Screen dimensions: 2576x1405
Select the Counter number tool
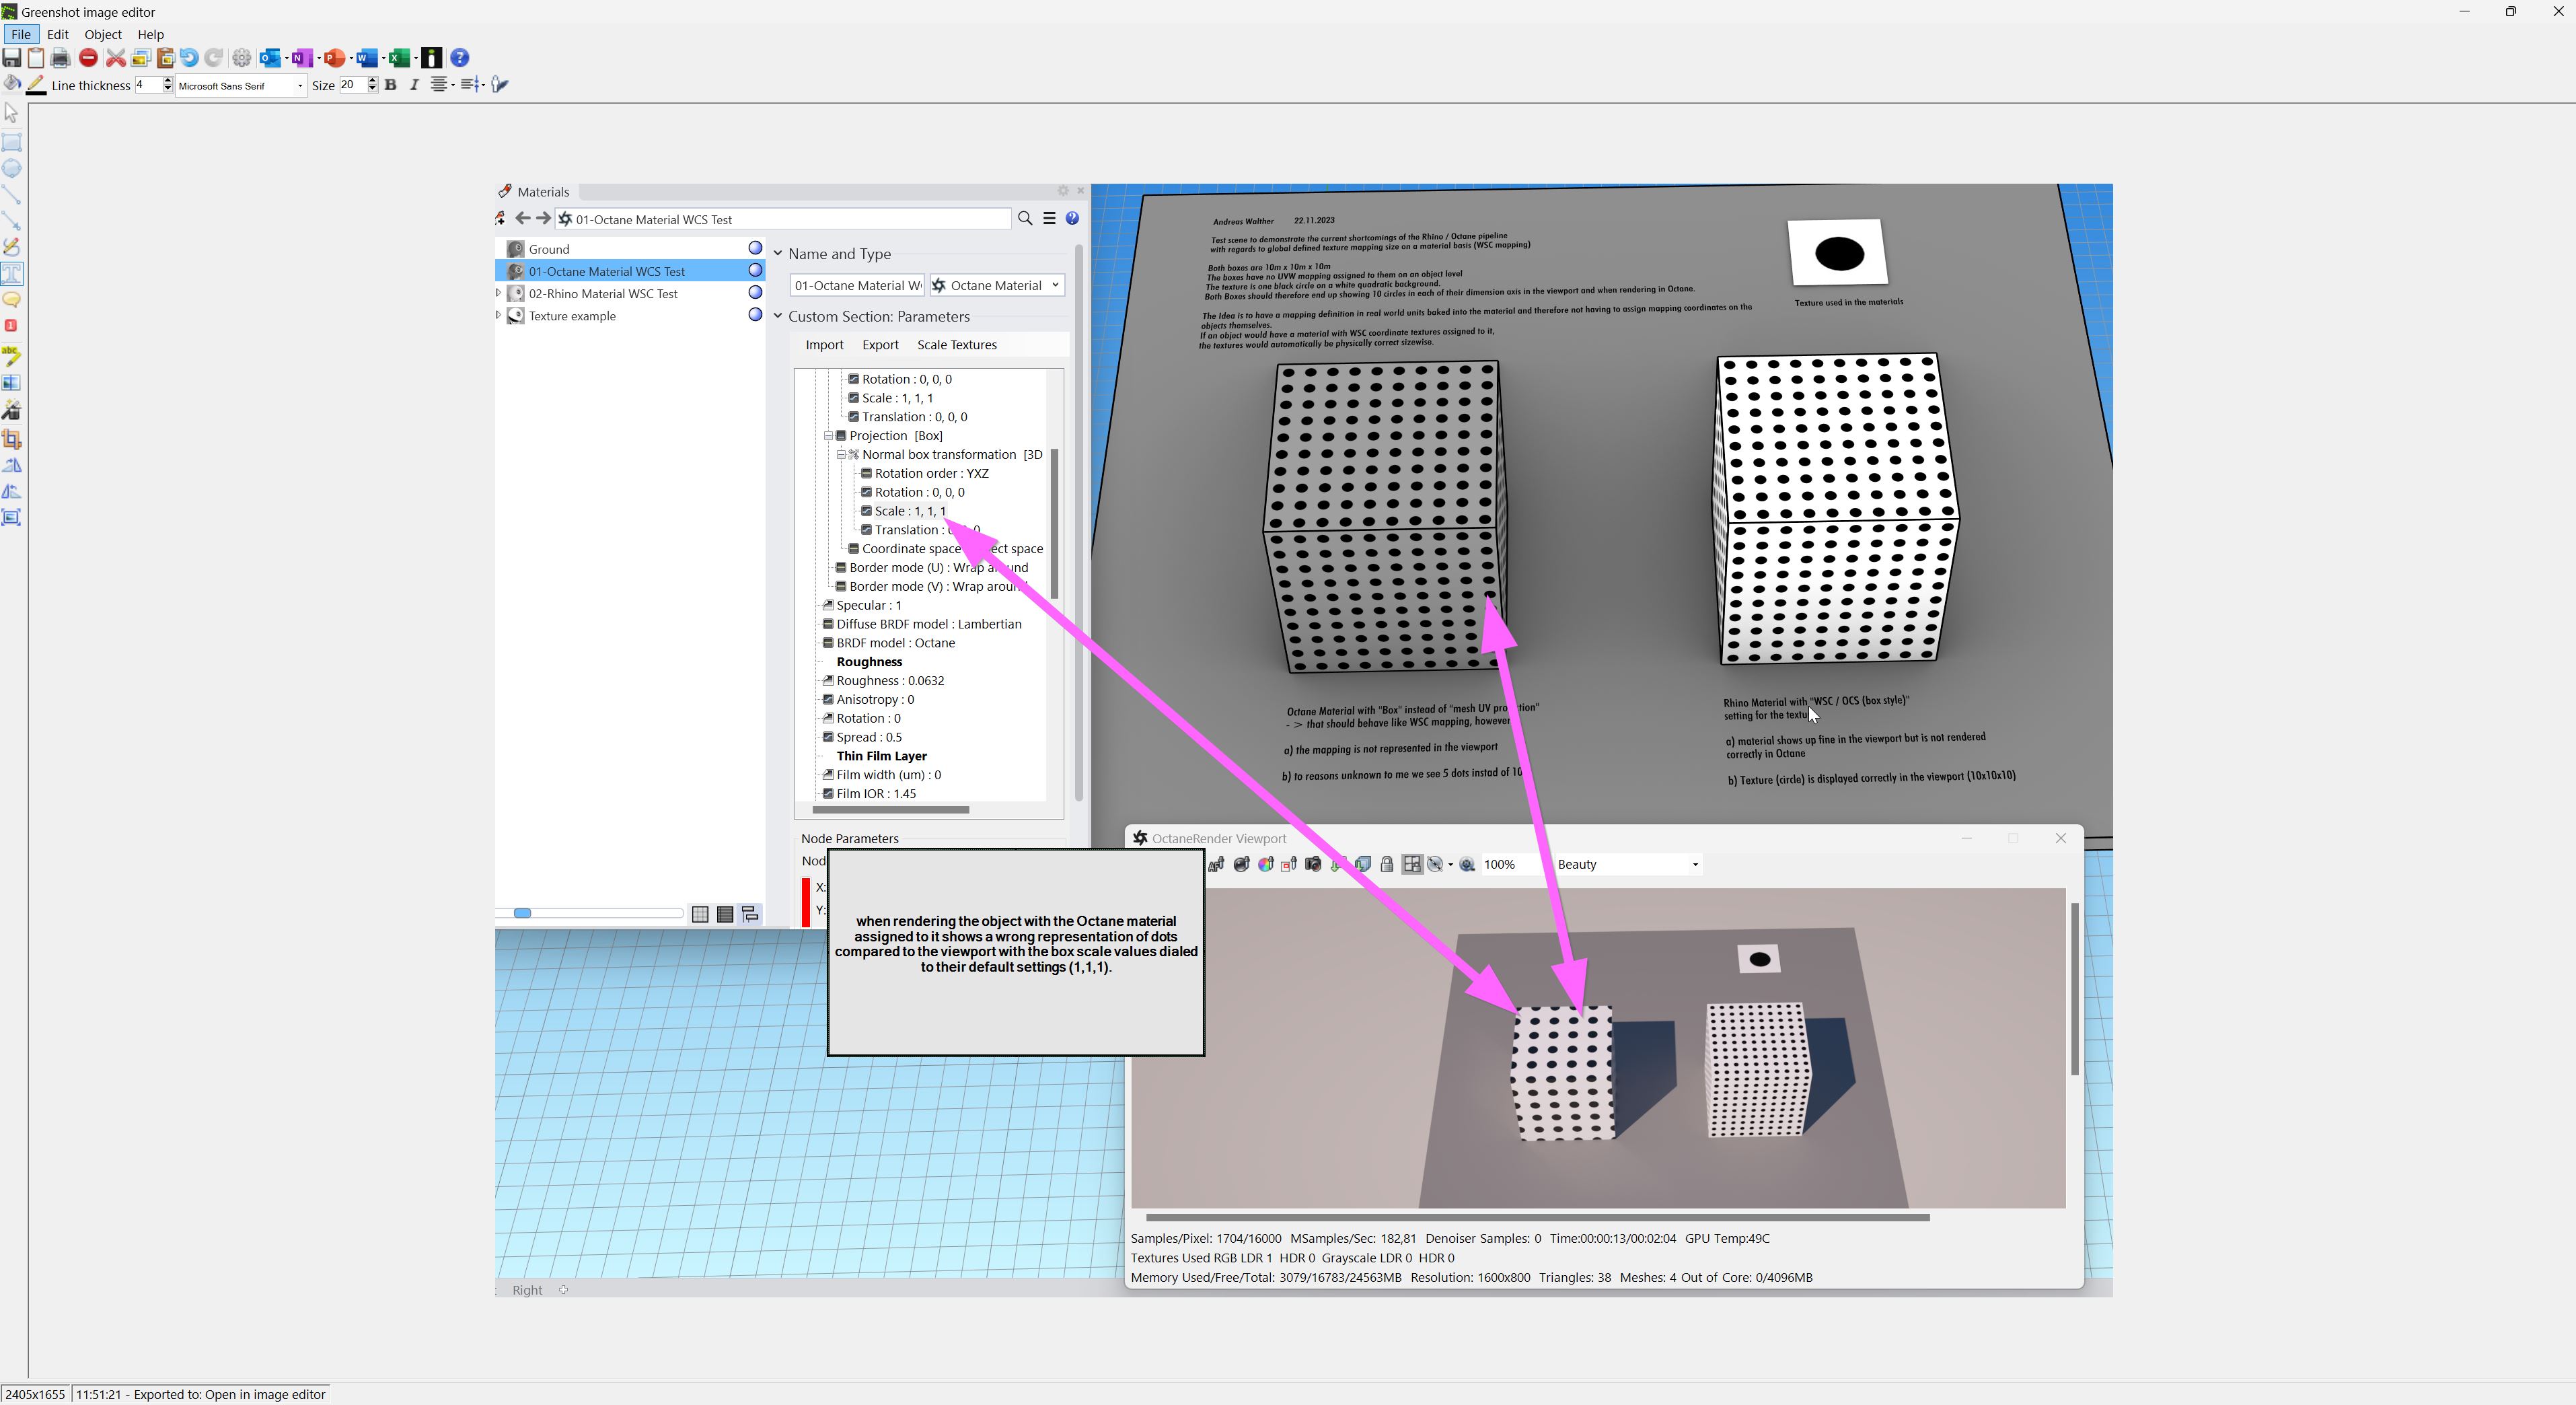[x=12, y=325]
